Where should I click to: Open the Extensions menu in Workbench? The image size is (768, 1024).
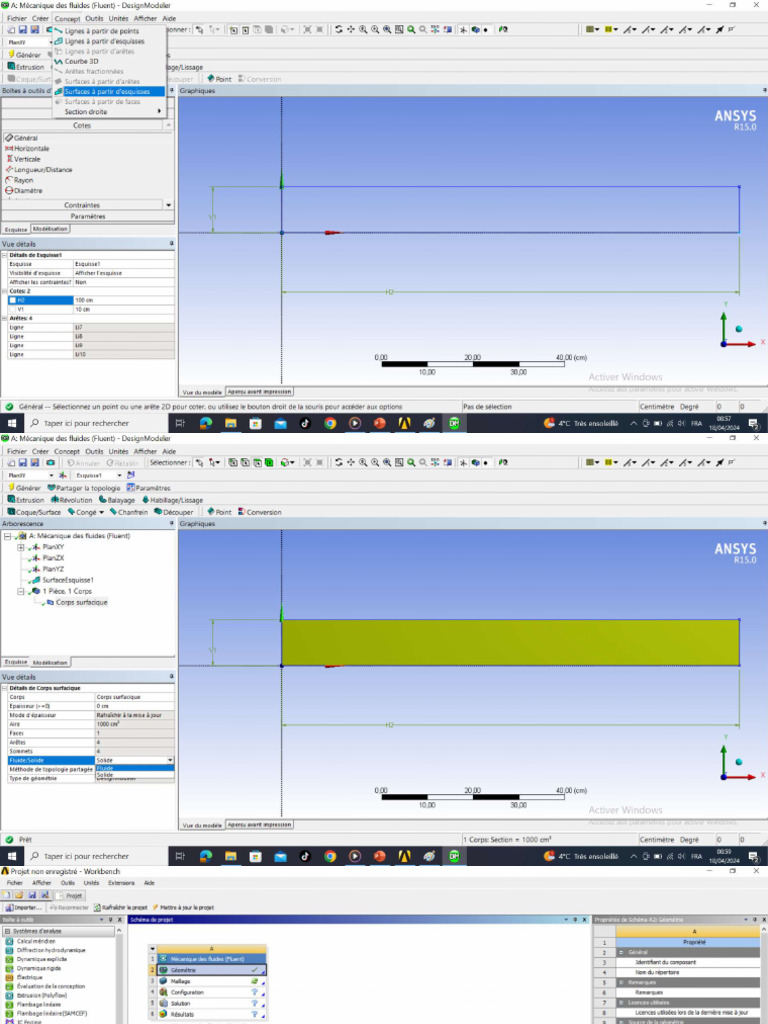point(120,883)
